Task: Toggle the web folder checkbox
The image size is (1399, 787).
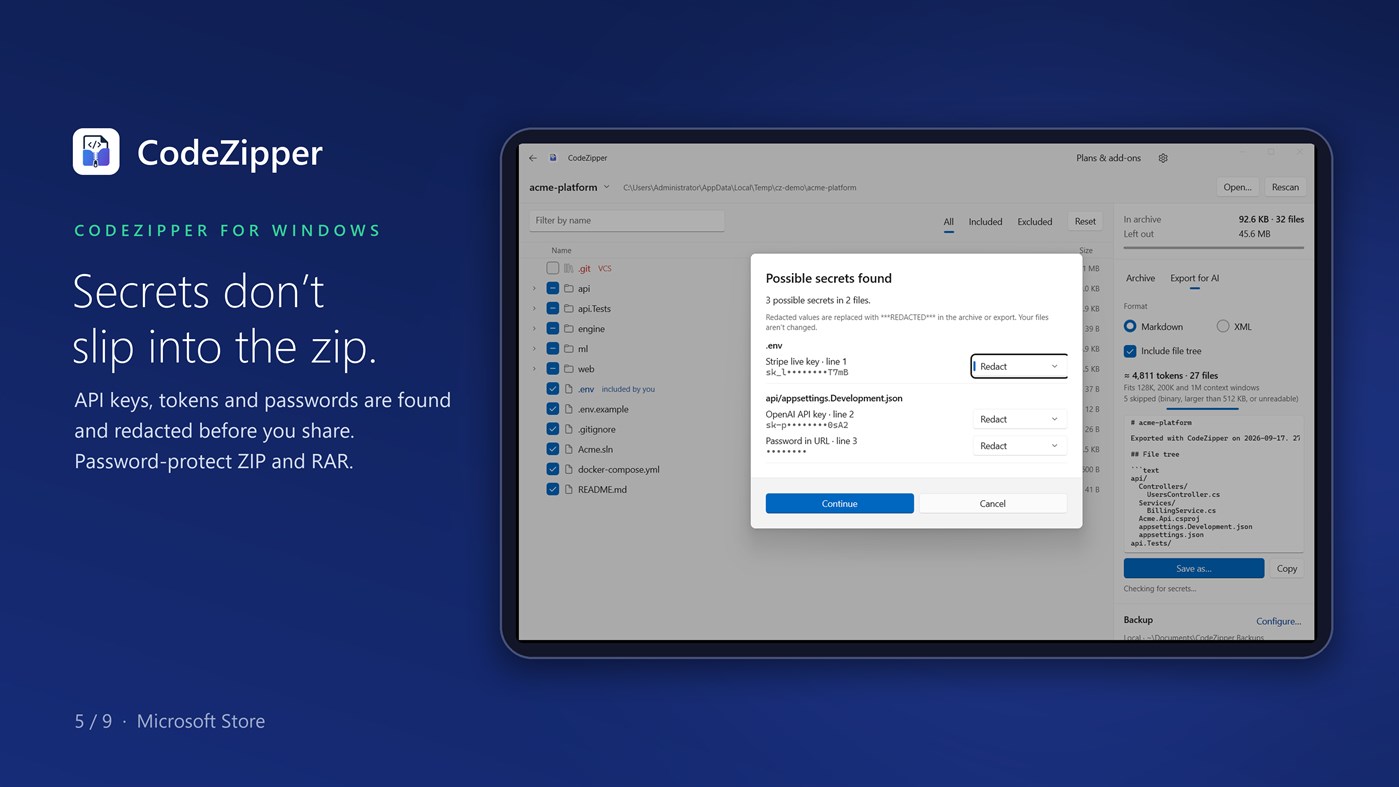Action: click(552, 369)
